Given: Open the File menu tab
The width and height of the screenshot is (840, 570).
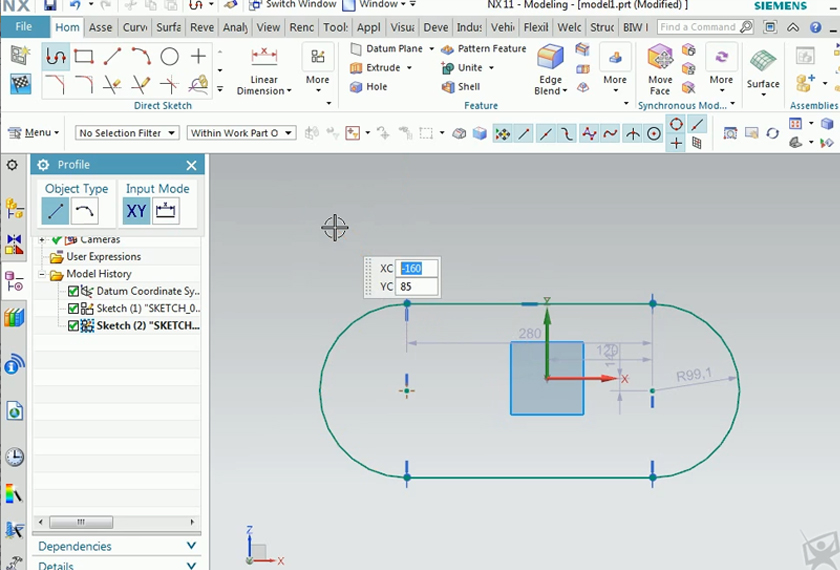Looking at the screenshot, I should pos(24,27).
